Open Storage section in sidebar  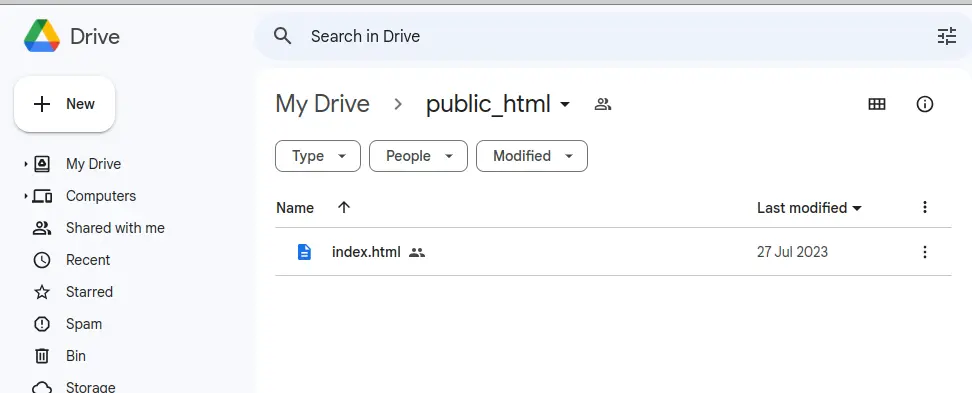coord(91,387)
